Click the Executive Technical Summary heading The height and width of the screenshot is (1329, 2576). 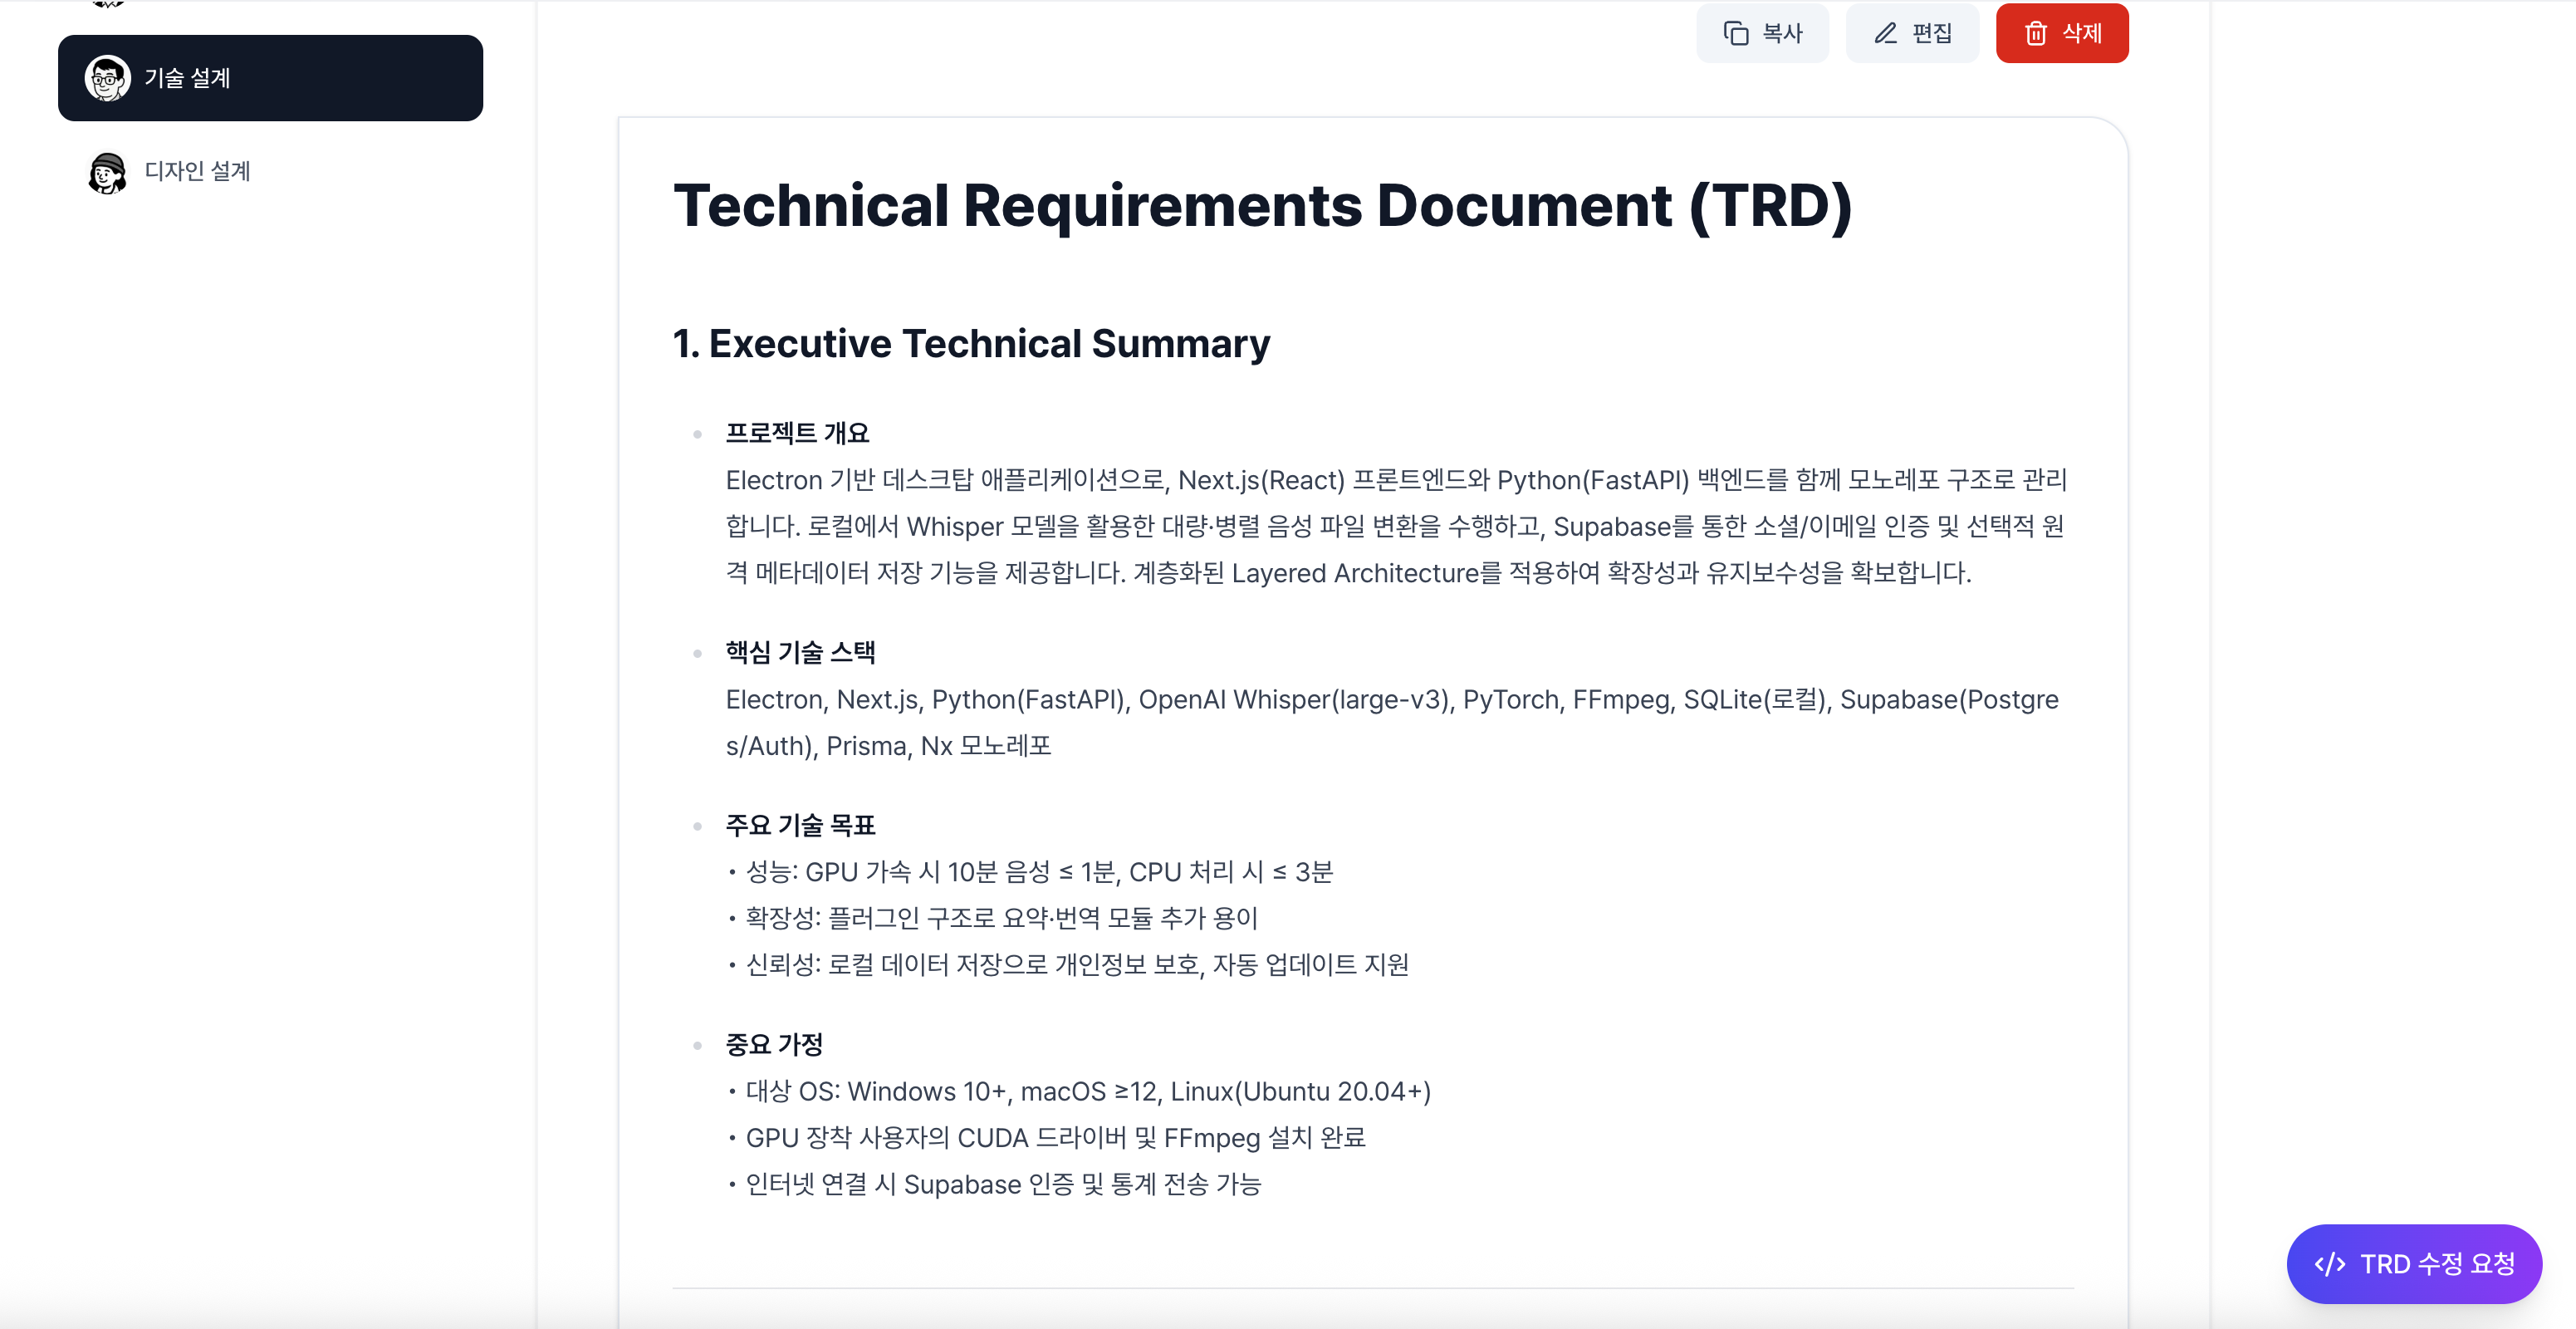click(x=971, y=343)
